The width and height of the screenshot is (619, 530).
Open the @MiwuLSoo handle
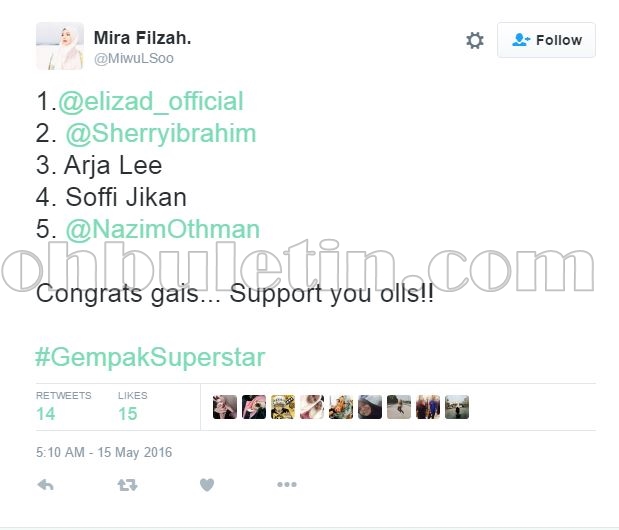[x=133, y=58]
